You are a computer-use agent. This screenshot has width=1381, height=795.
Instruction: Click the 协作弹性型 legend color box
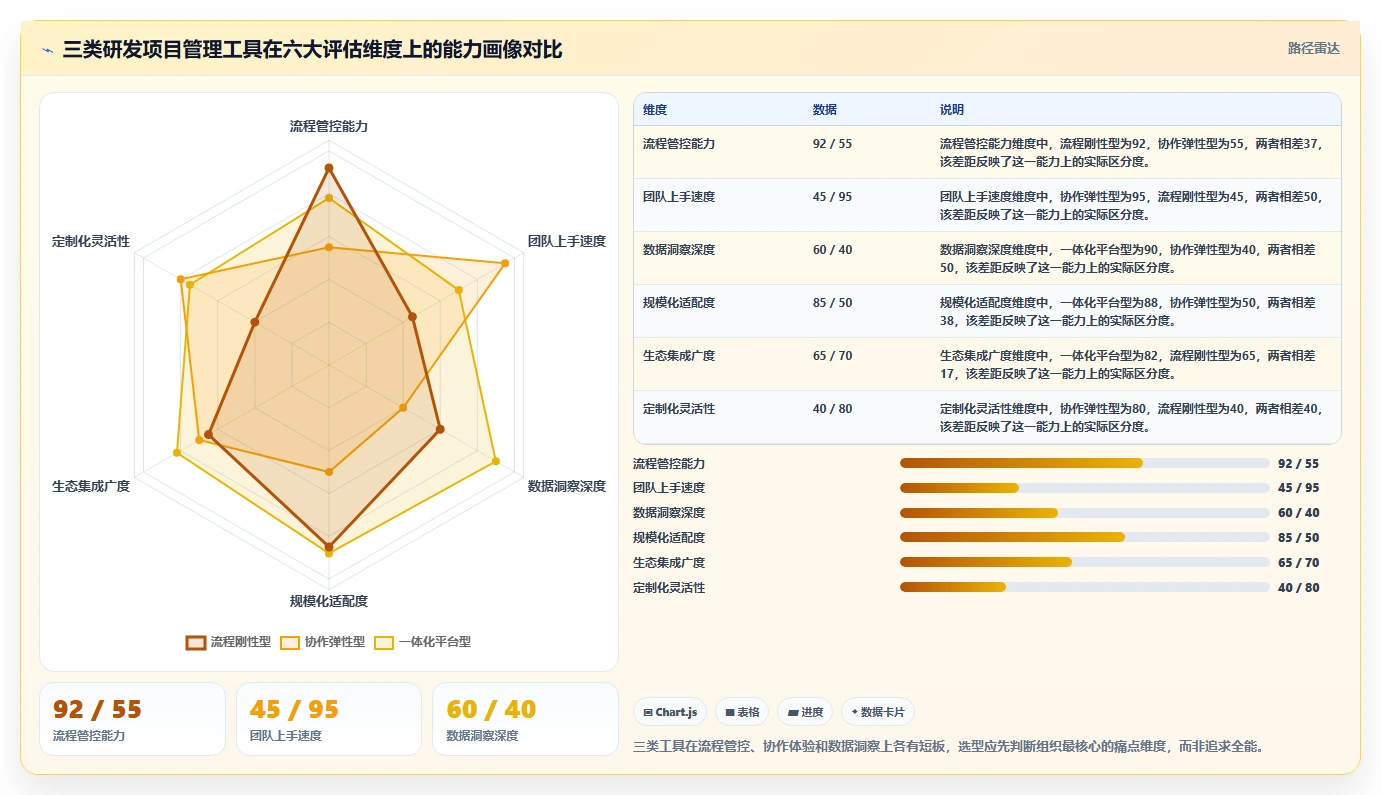click(290, 642)
